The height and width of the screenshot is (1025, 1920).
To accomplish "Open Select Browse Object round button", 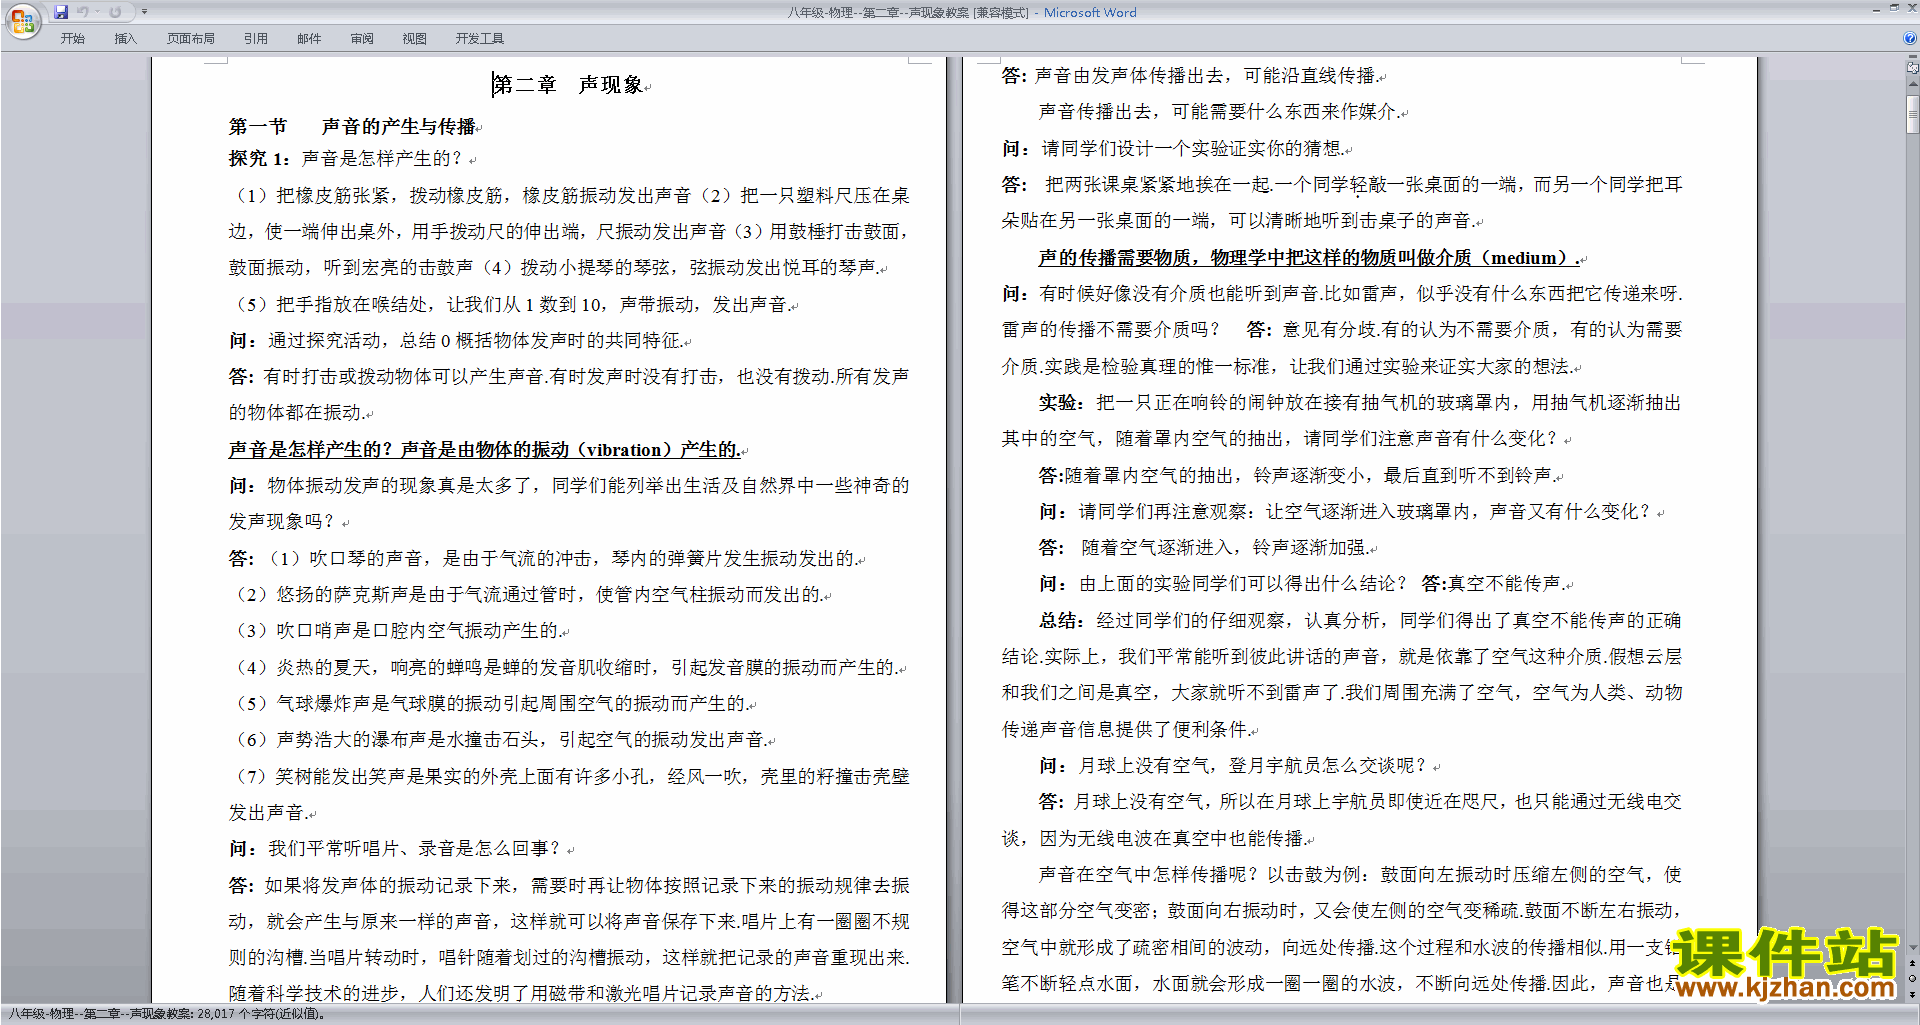I will click(1913, 978).
